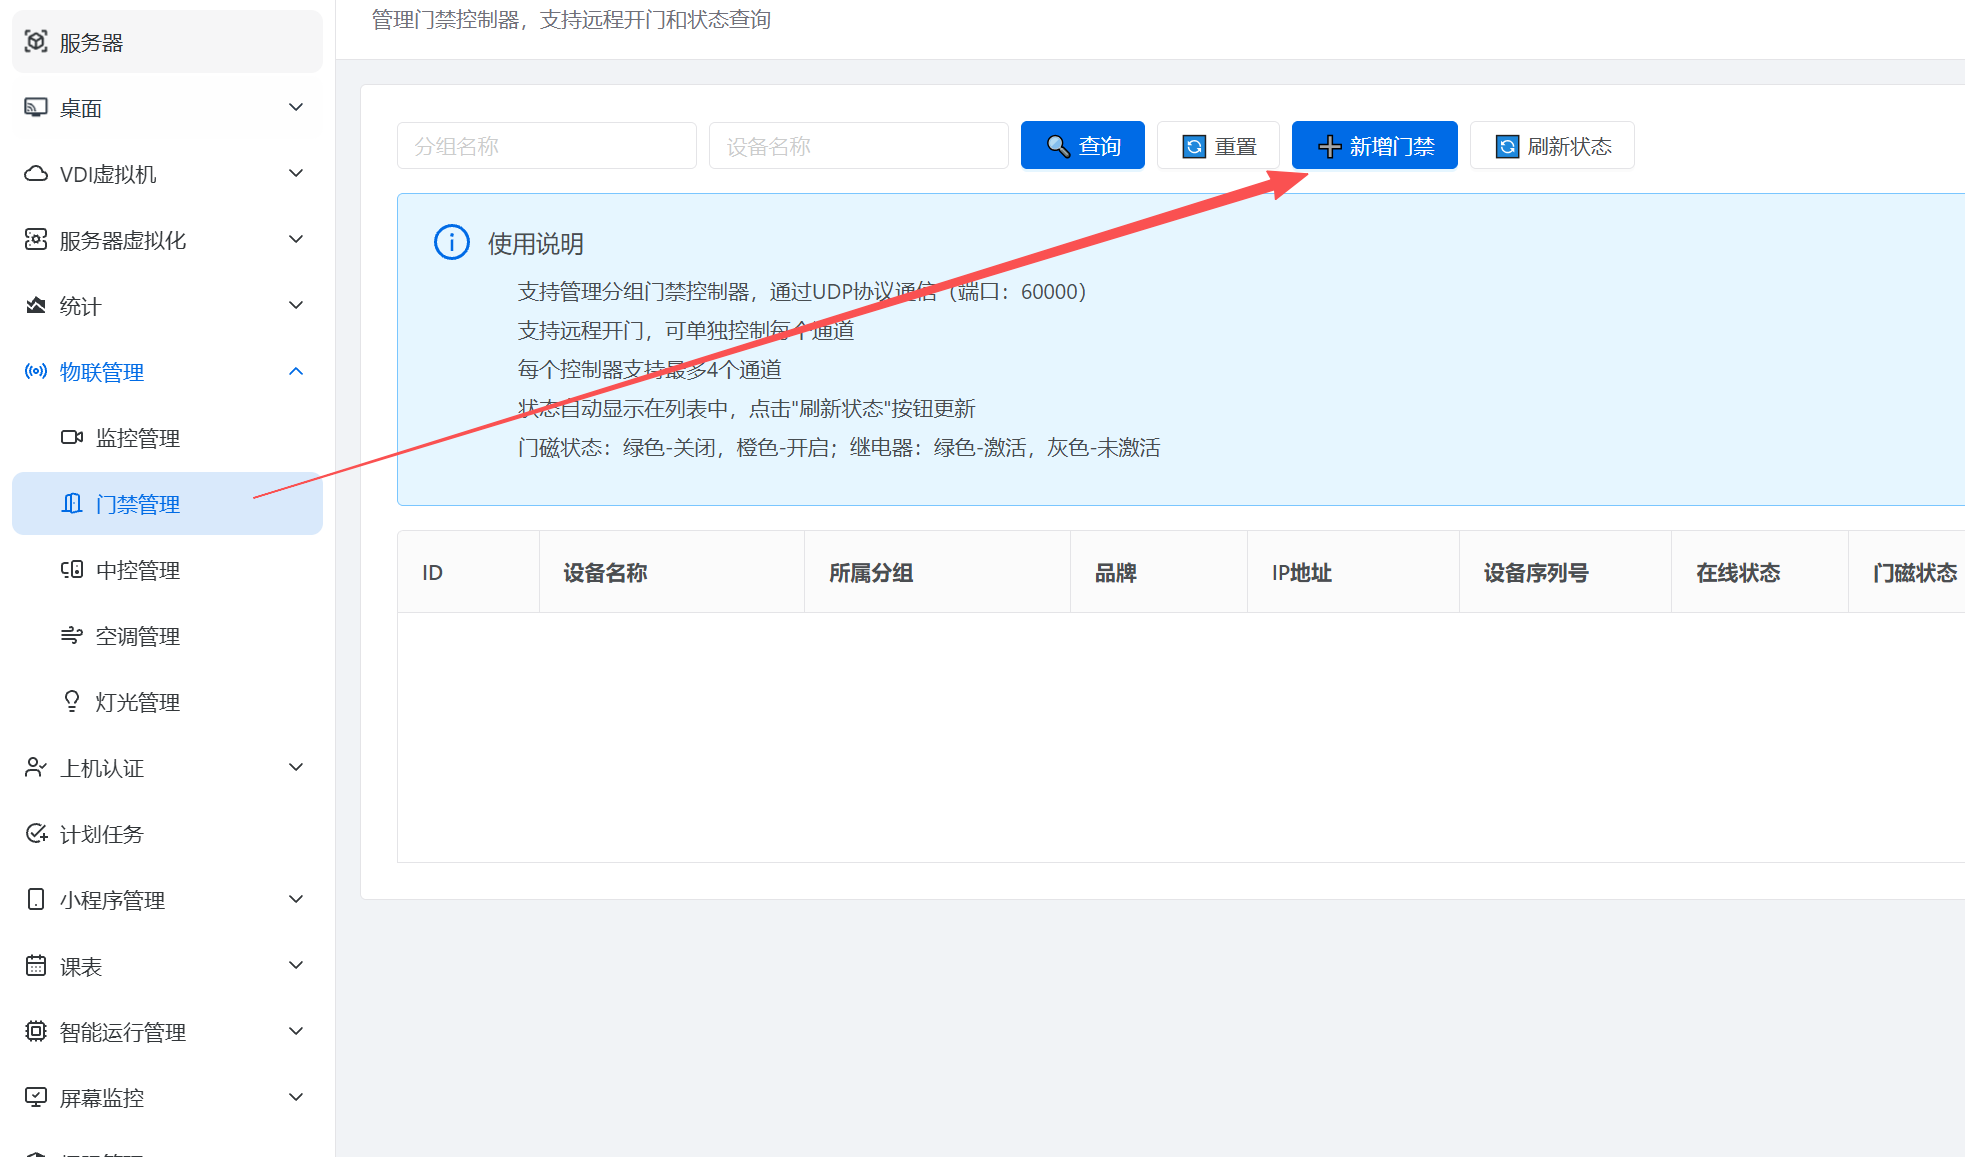Click the calendar icon beside 课表
The image size is (1965, 1157).
(36, 966)
